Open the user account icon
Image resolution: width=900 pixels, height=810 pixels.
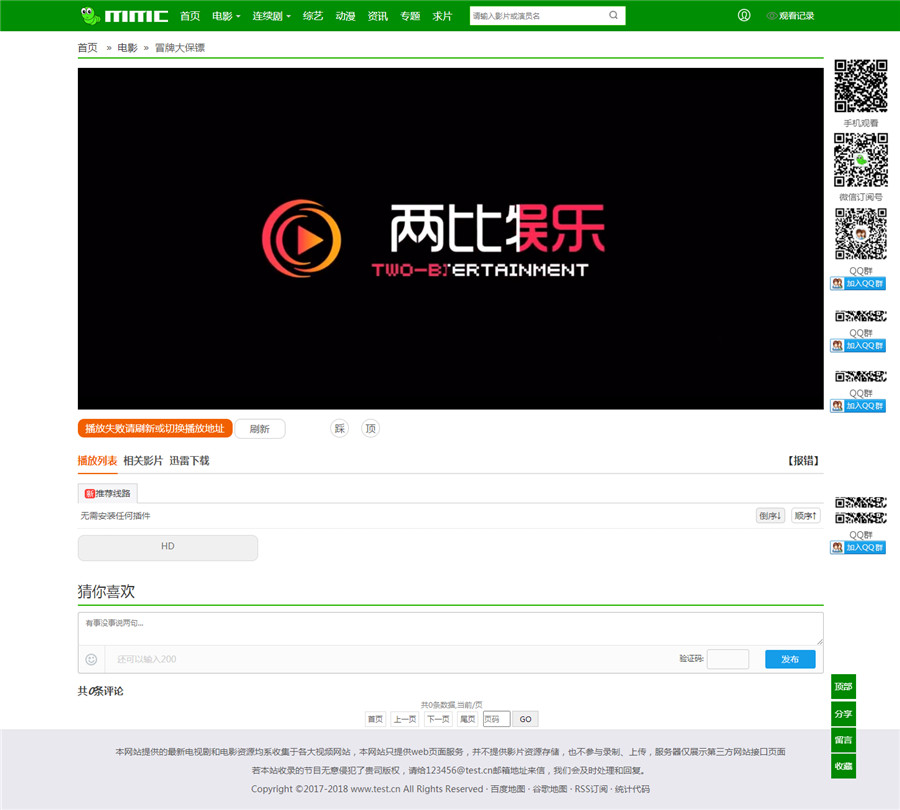pyautogui.click(x=744, y=15)
